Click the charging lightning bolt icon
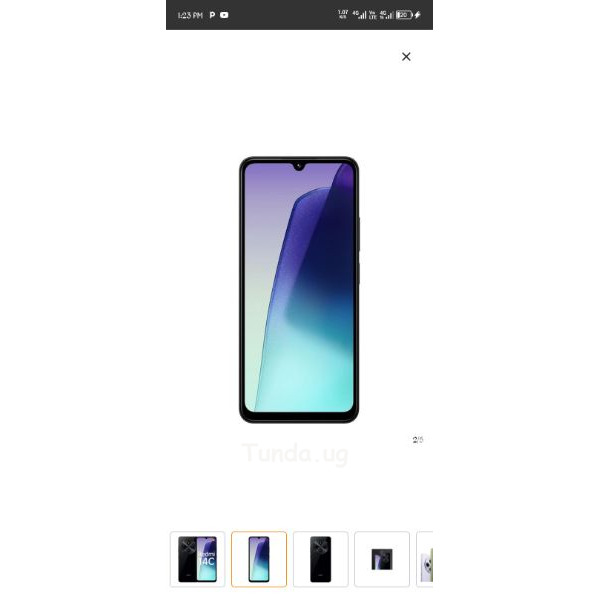The width and height of the screenshot is (600, 600). point(417,15)
